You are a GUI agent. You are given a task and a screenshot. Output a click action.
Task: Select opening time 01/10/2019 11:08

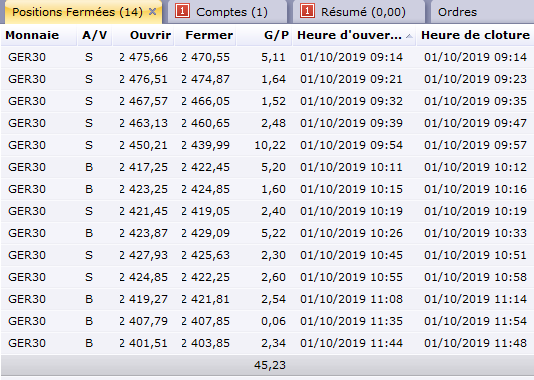click(351, 299)
